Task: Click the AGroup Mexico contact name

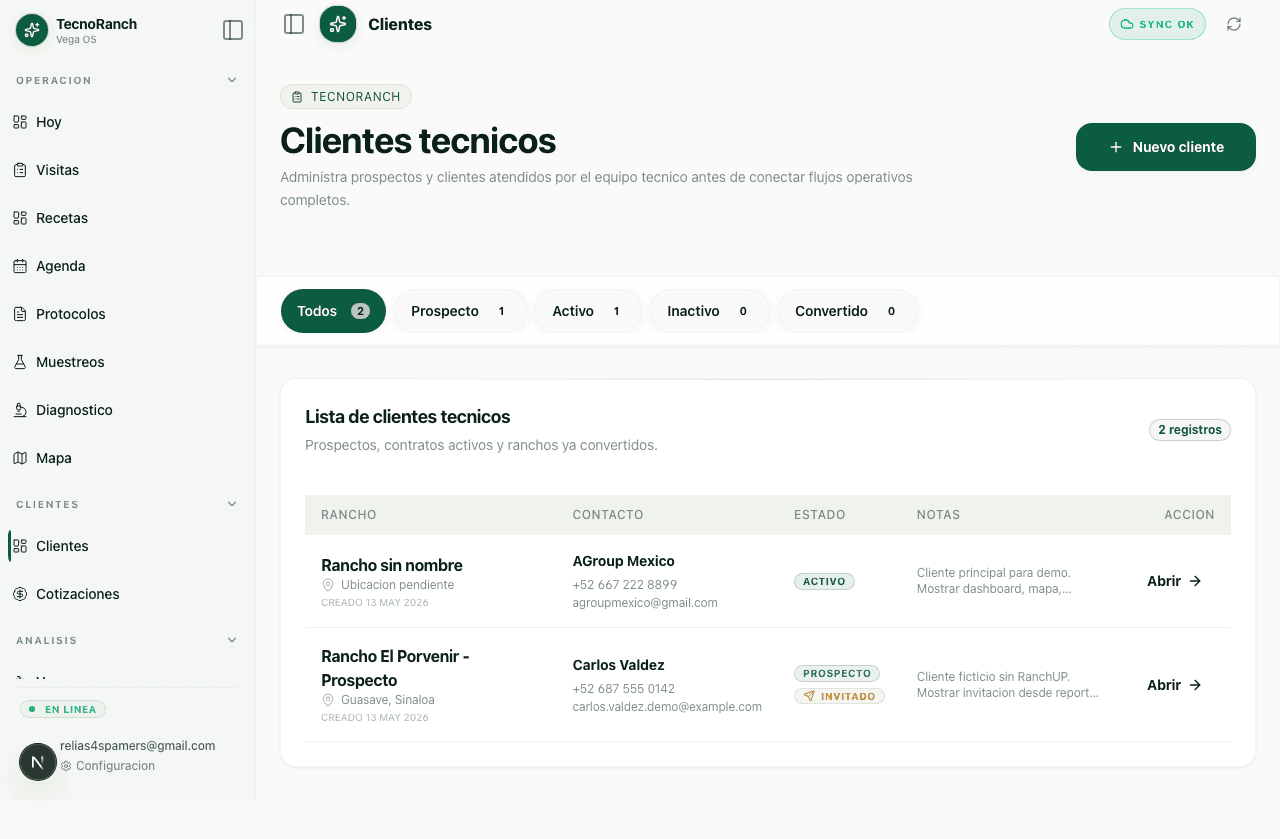Action: [x=624, y=561]
